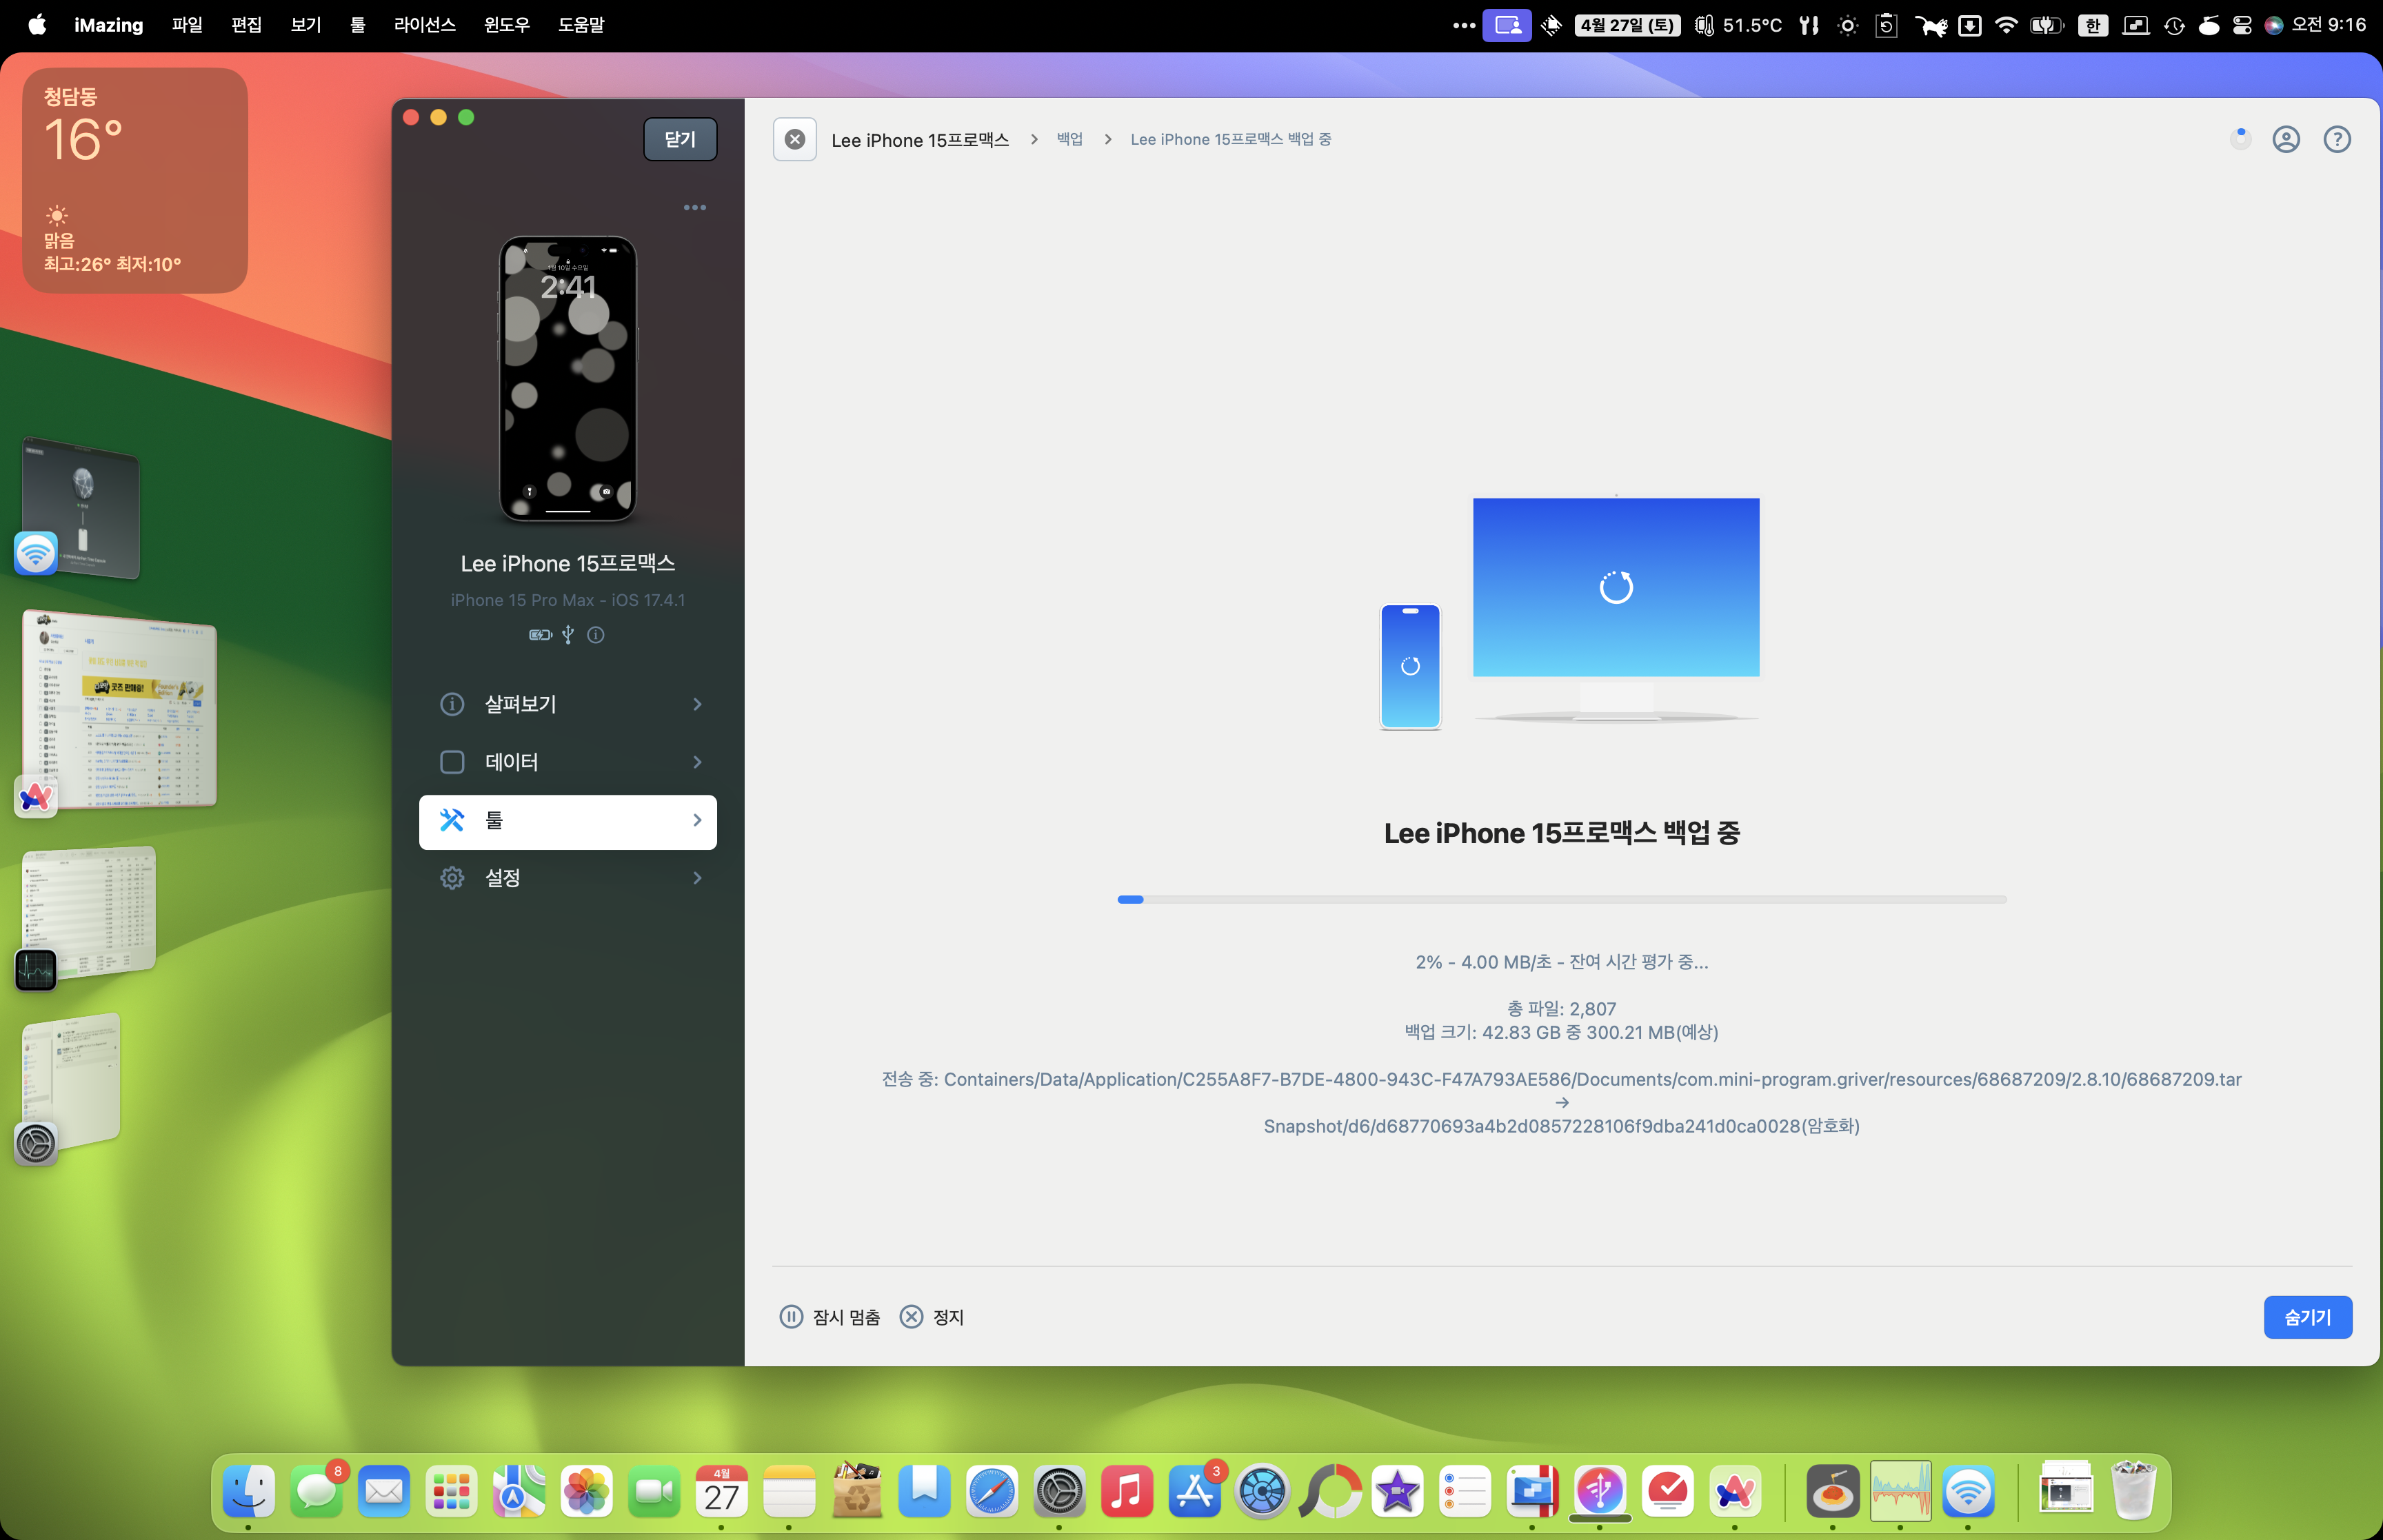The image size is (2383, 1540).
Task: Click the 닫기 button
Action: coord(680,139)
